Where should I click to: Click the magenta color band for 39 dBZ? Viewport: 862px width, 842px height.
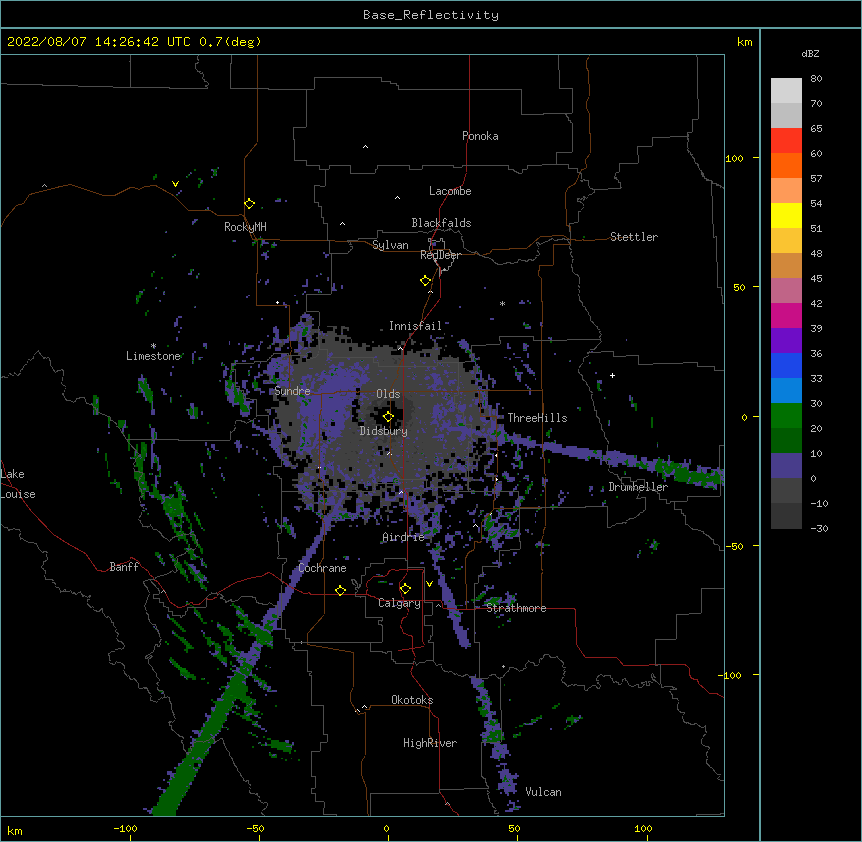[786, 315]
